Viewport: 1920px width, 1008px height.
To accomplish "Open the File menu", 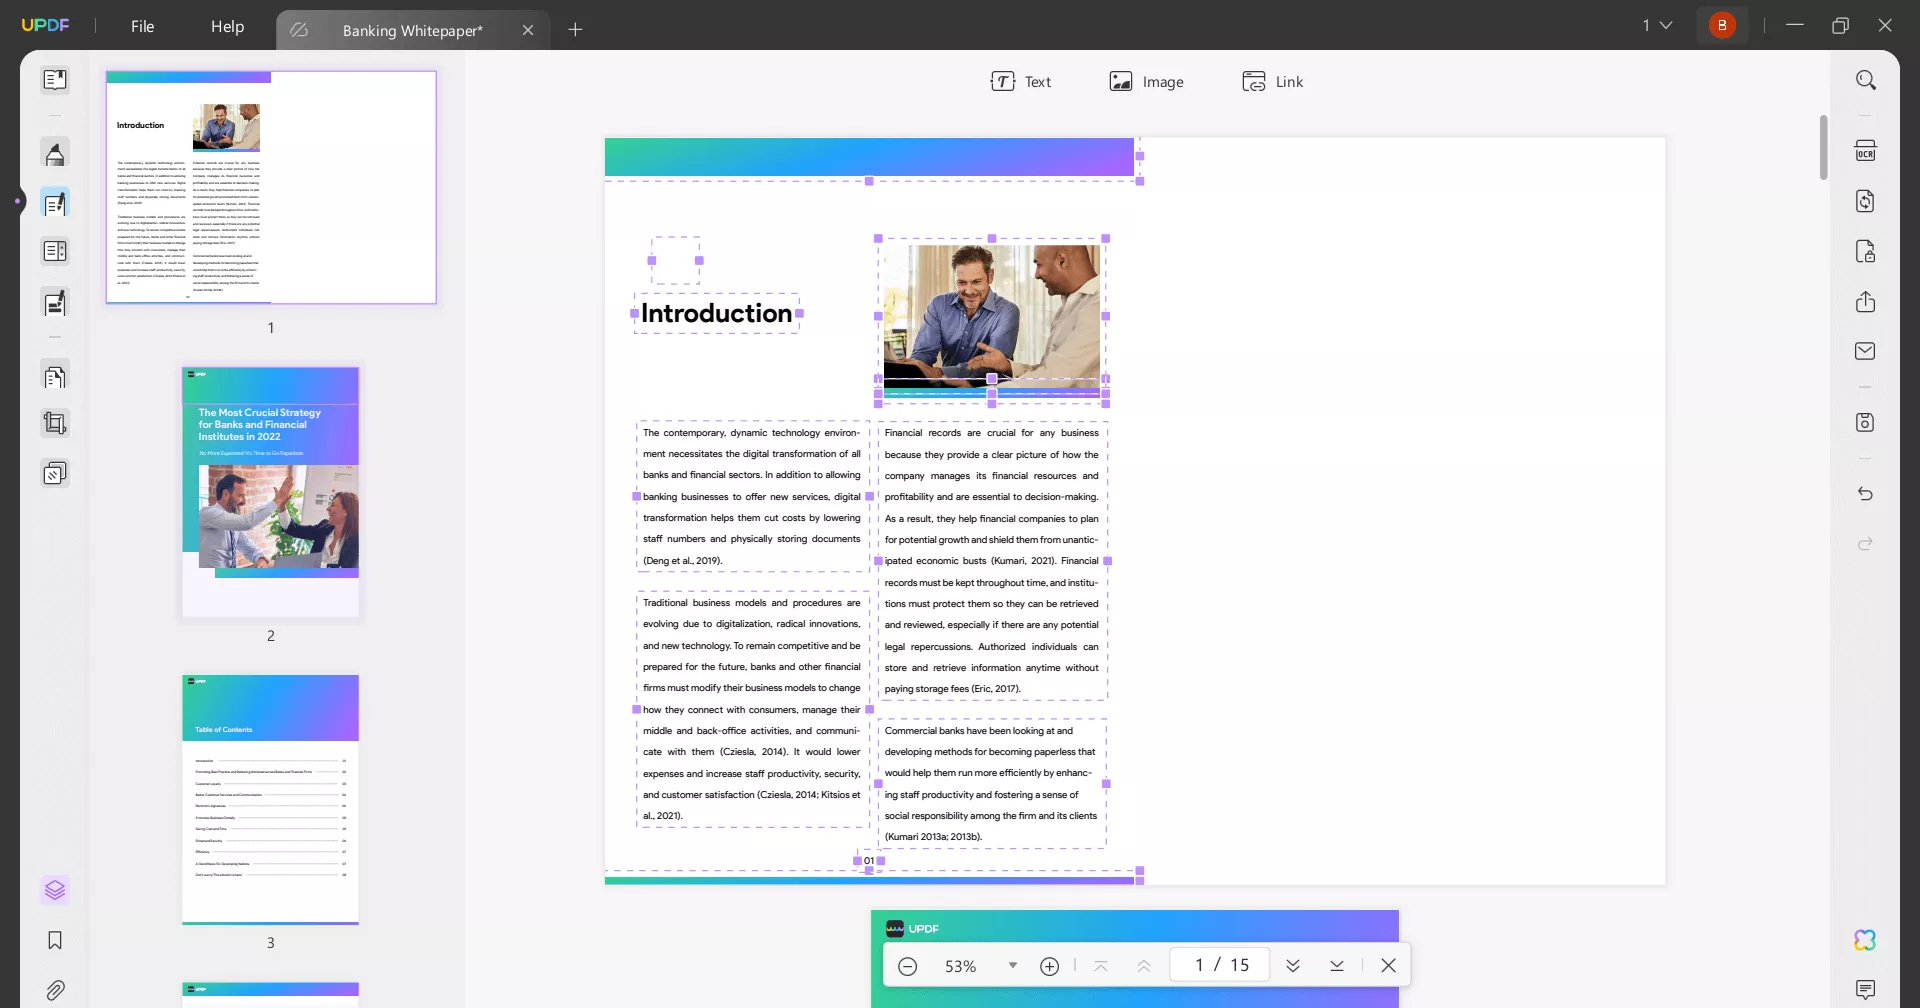I will pos(143,26).
